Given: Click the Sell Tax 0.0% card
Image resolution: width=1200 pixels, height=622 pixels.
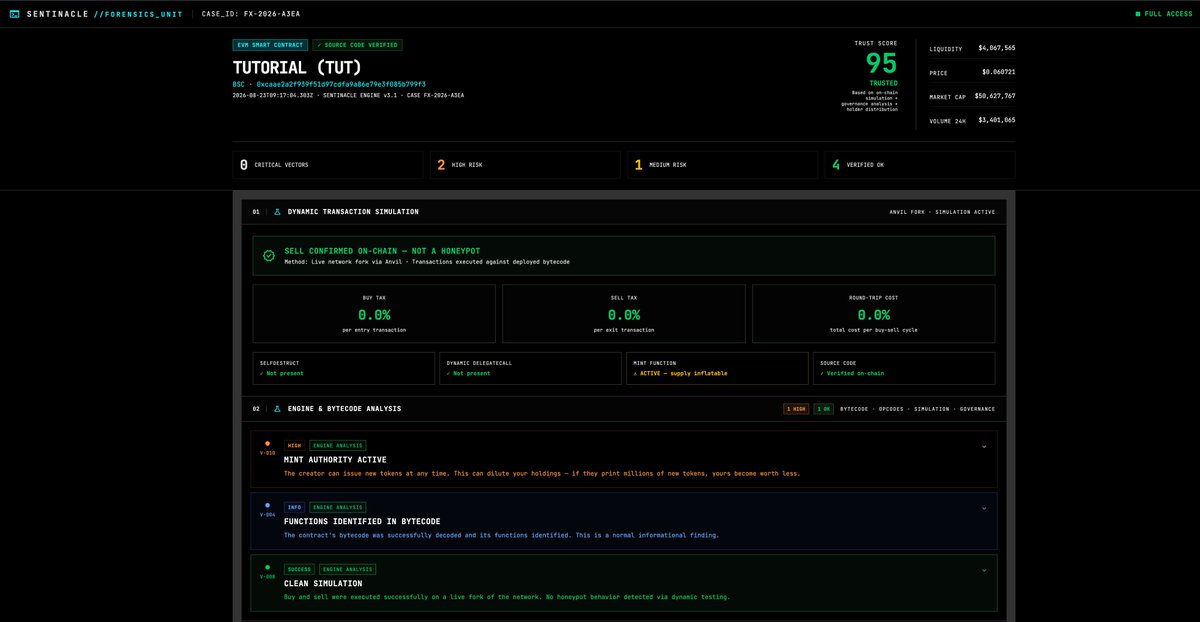Looking at the screenshot, I should pos(623,314).
